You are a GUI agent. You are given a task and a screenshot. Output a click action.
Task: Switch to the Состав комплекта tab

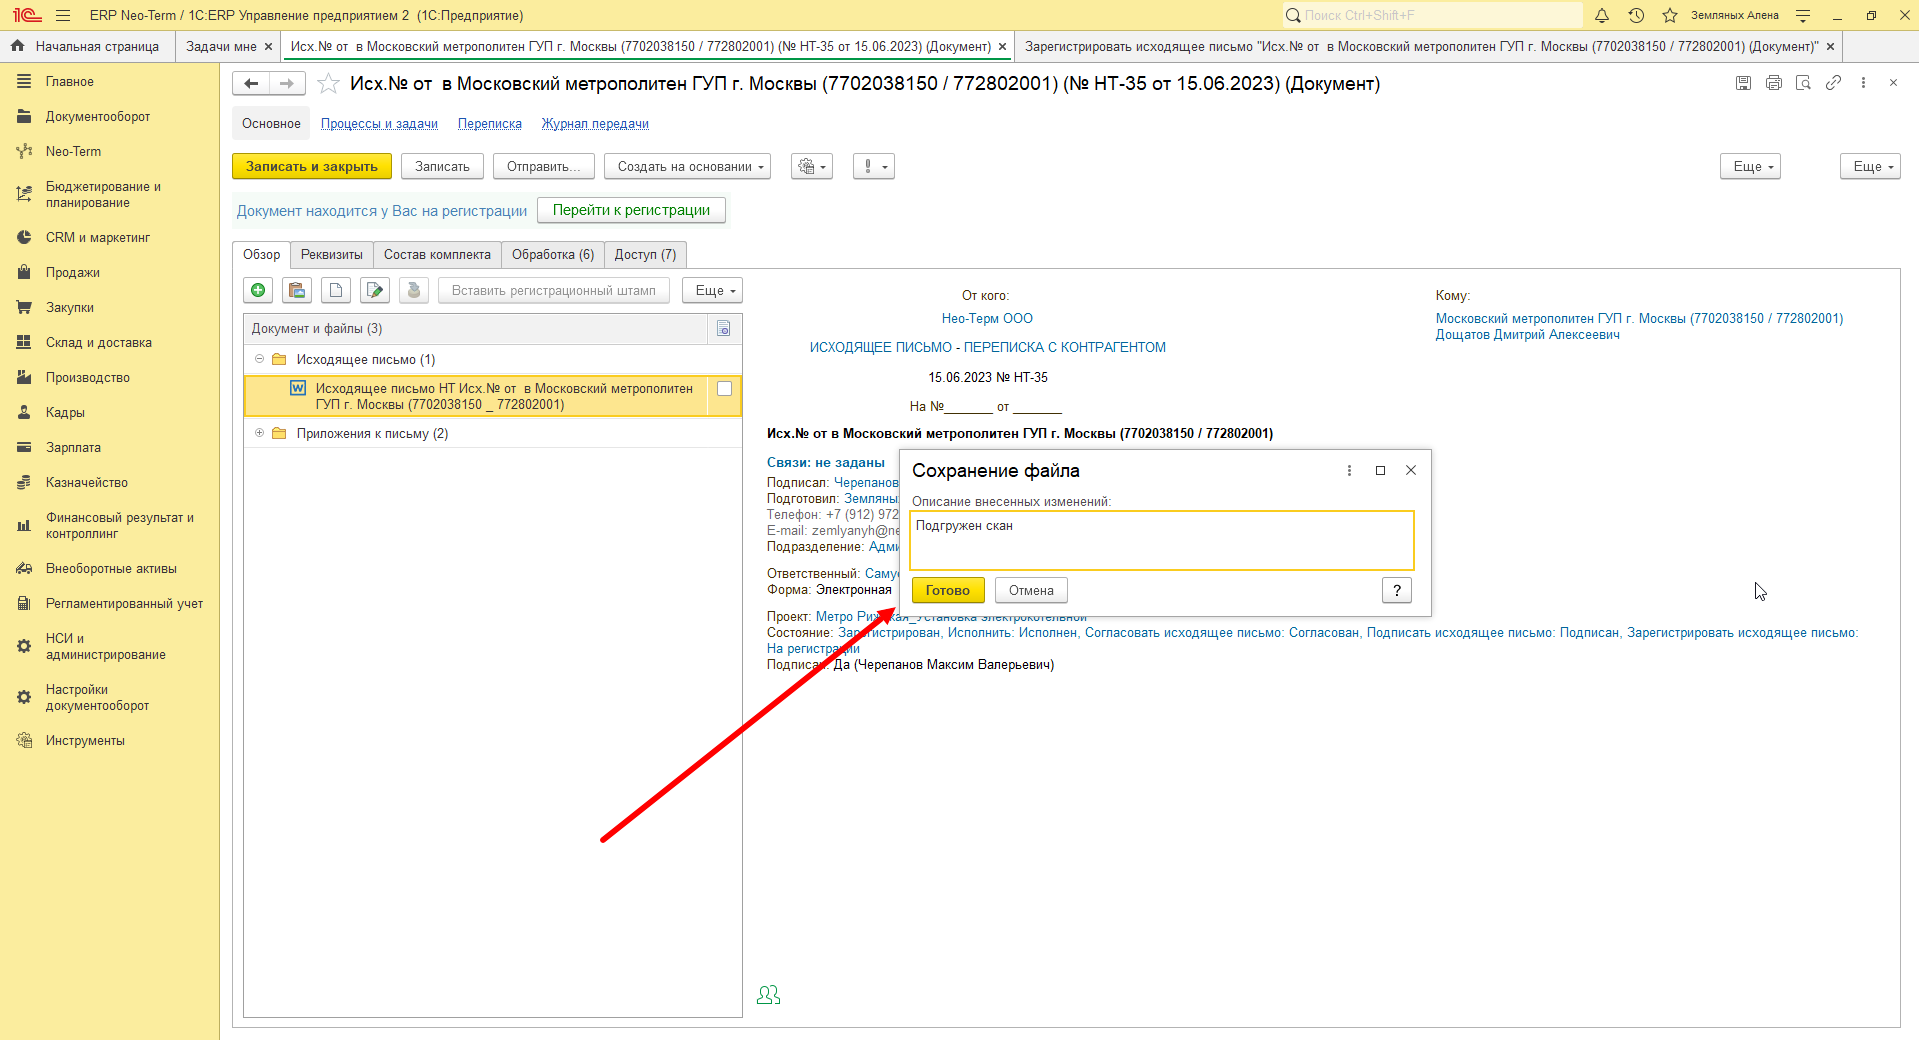(437, 255)
